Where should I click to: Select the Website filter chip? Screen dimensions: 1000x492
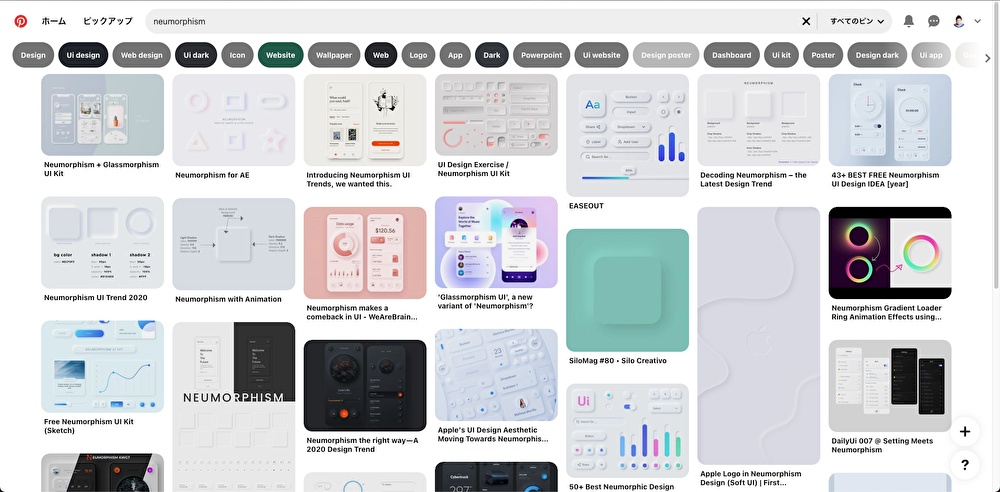point(281,55)
